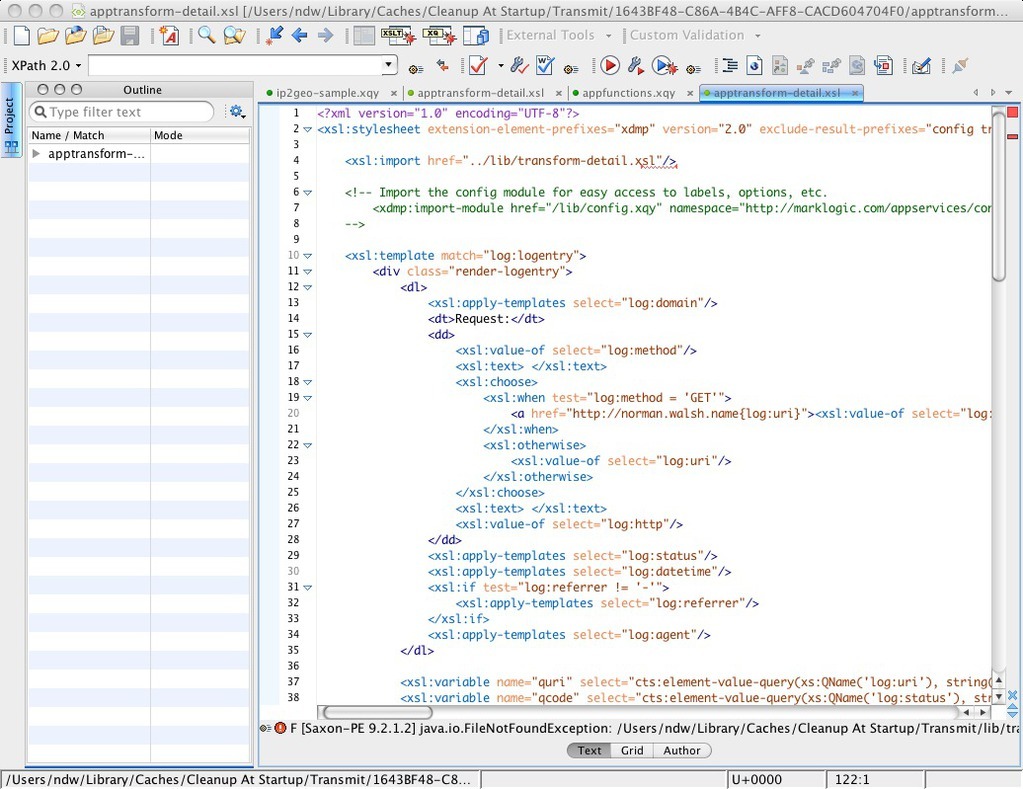Viewport: 1023px width, 789px height.
Task: Close the ip2geo-sample.xqy tab
Action: click(393, 93)
